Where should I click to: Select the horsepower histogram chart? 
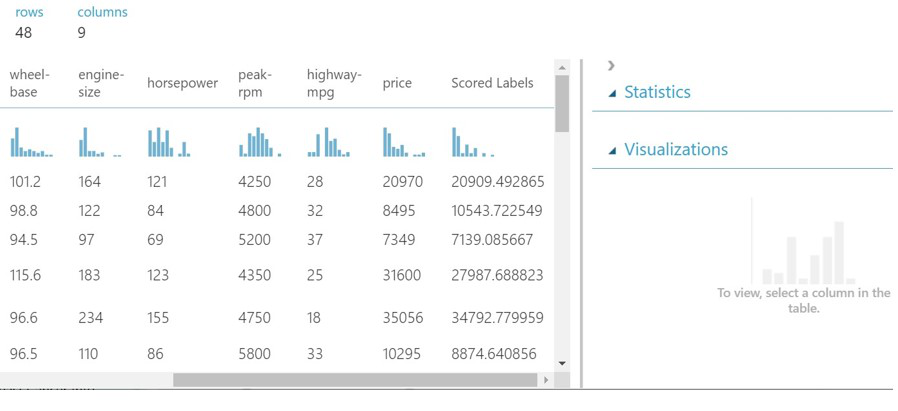click(169, 142)
